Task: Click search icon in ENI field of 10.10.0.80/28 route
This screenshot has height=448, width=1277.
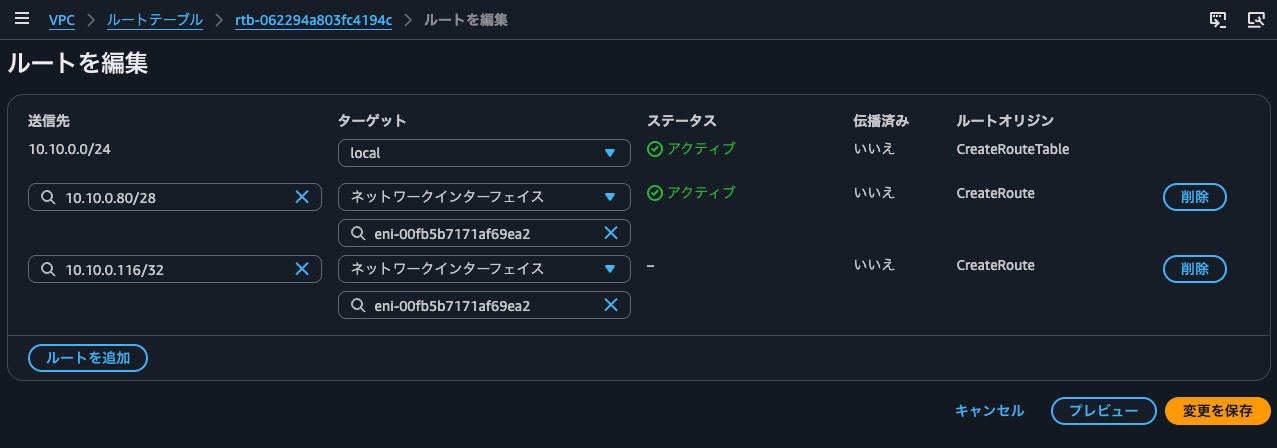Action: click(x=357, y=234)
